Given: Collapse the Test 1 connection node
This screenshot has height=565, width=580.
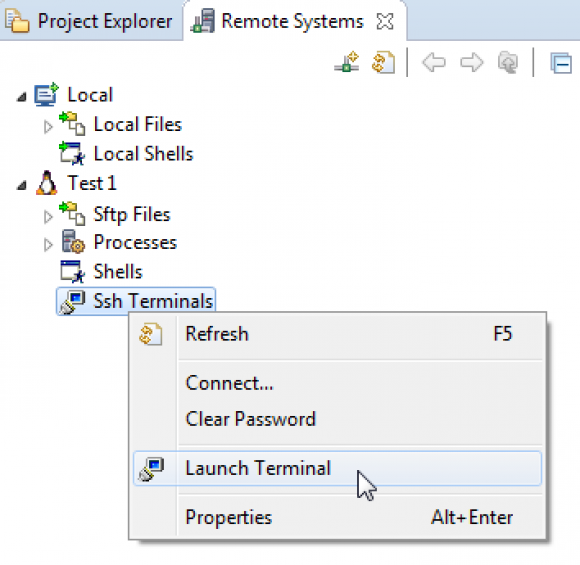Looking at the screenshot, I should [22, 185].
